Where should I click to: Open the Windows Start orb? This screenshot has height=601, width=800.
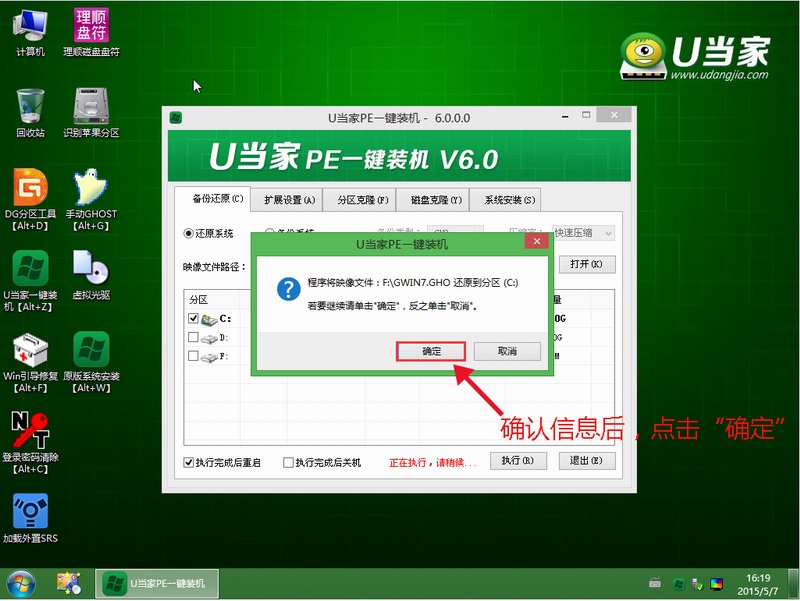[21, 584]
